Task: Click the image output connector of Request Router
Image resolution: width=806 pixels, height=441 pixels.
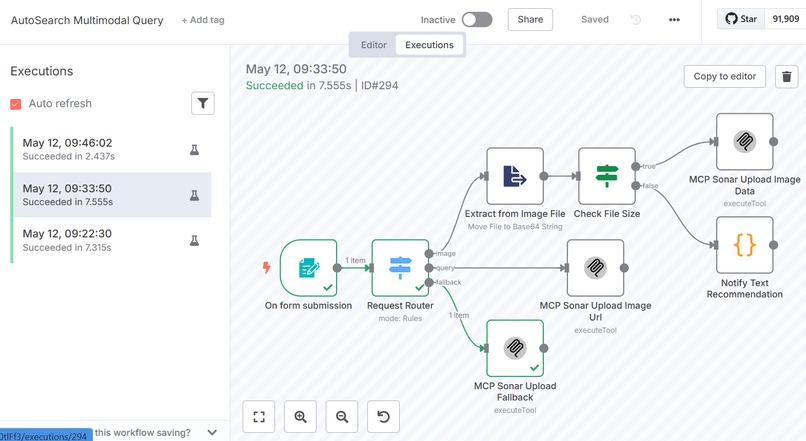Action: coord(429,253)
